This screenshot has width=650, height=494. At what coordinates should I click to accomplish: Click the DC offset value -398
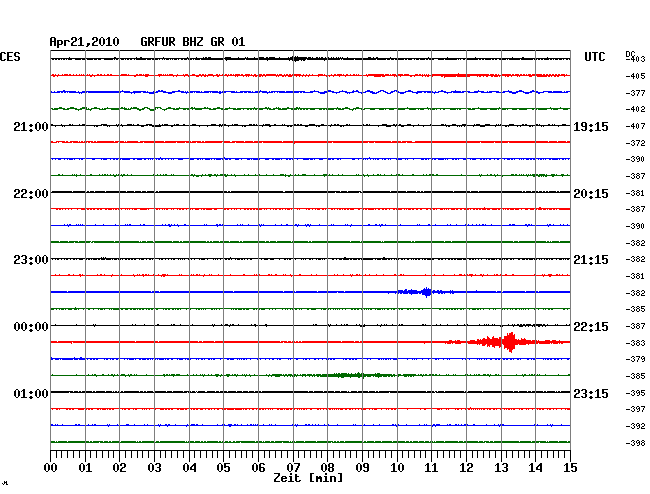point(635,443)
